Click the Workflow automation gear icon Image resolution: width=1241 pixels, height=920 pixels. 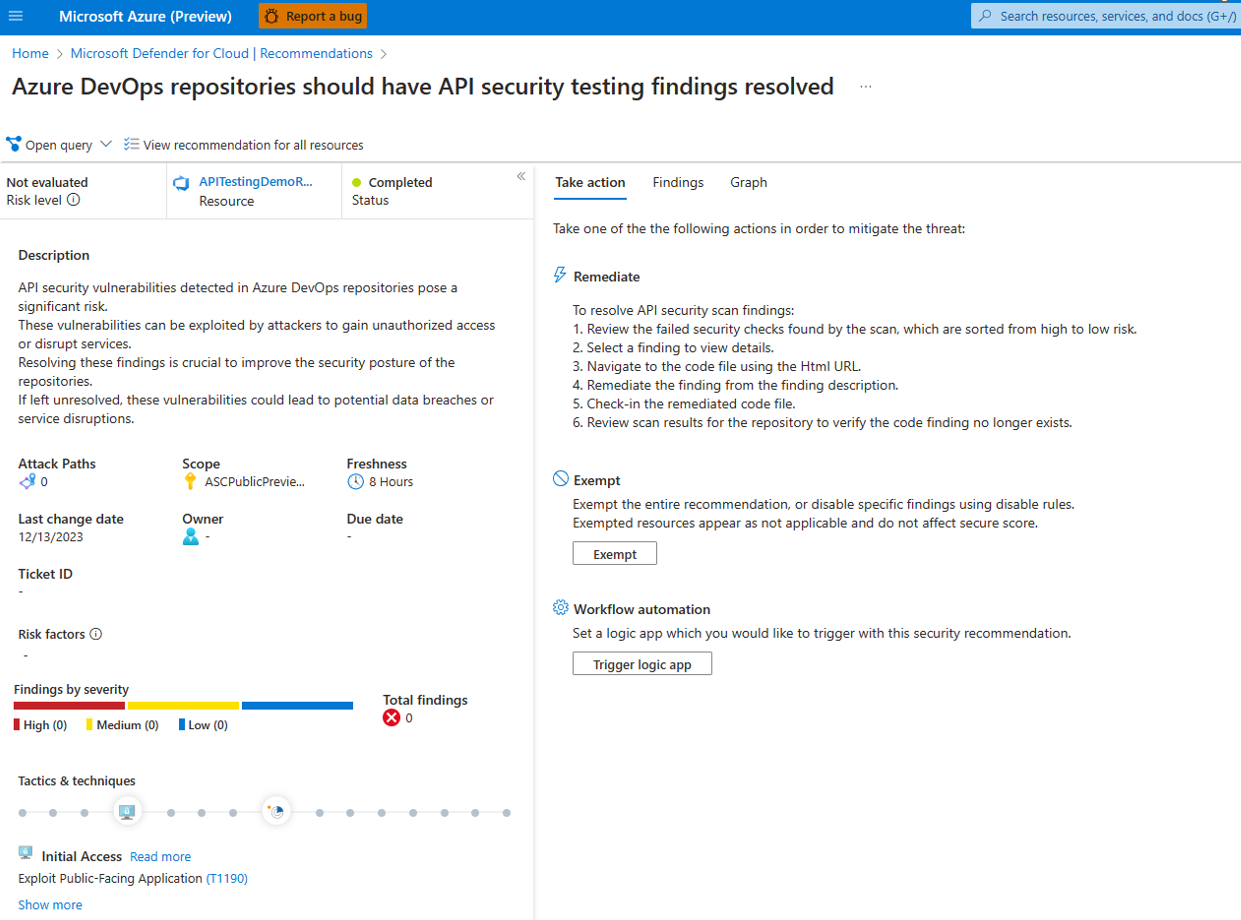[x=560, y=608]
